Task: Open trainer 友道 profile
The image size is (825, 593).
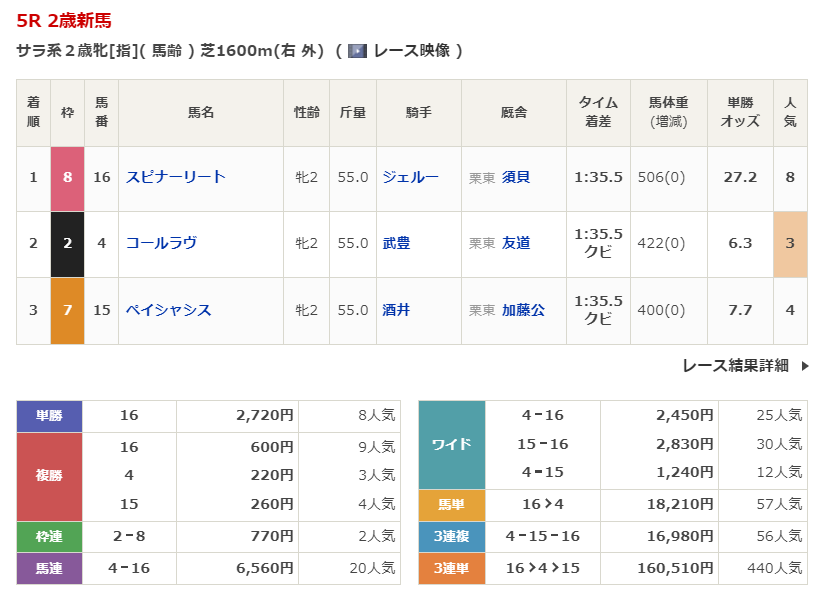Action: pyautogui.click(x=516, y=243)
